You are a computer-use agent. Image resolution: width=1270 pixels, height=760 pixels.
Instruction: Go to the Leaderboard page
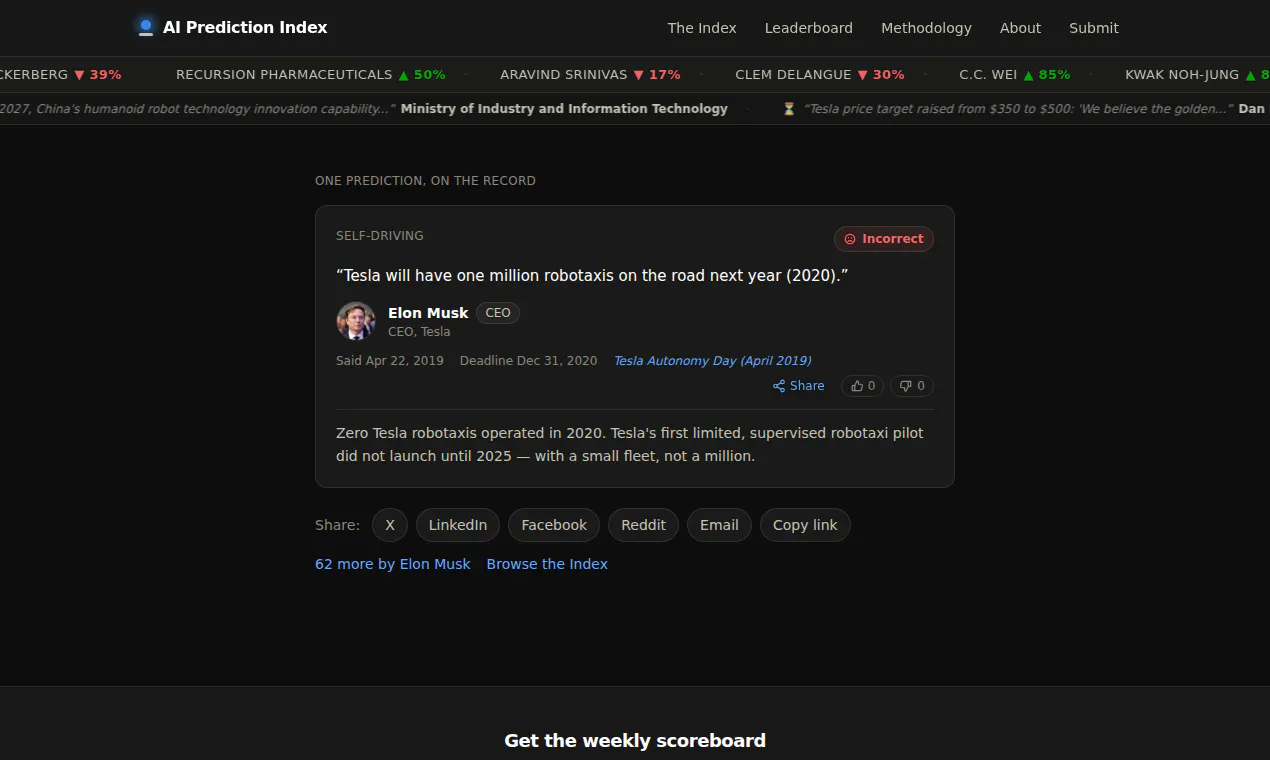(809, 28)
